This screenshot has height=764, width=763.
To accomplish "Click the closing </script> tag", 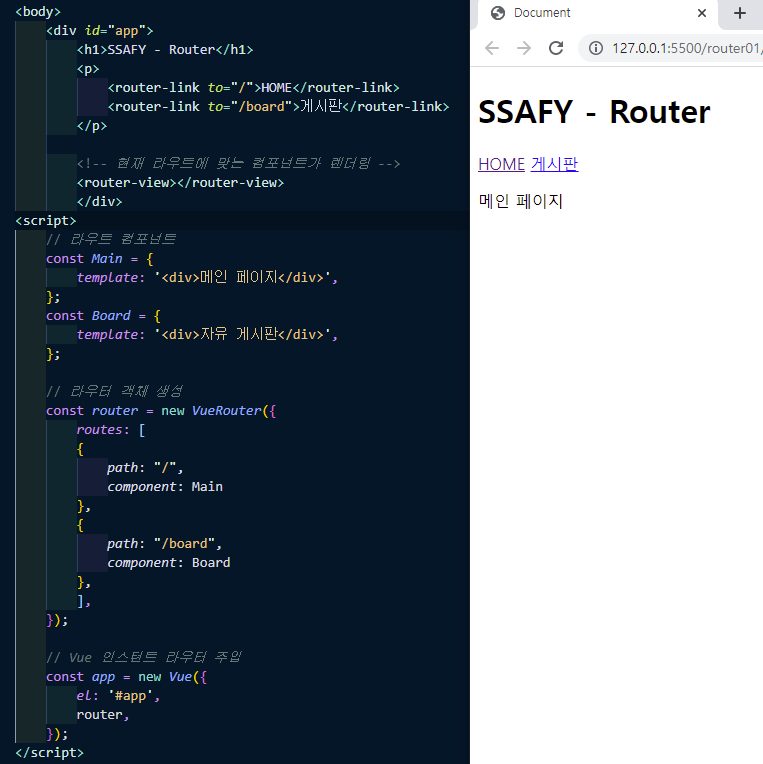I will [x=50, y=753].
